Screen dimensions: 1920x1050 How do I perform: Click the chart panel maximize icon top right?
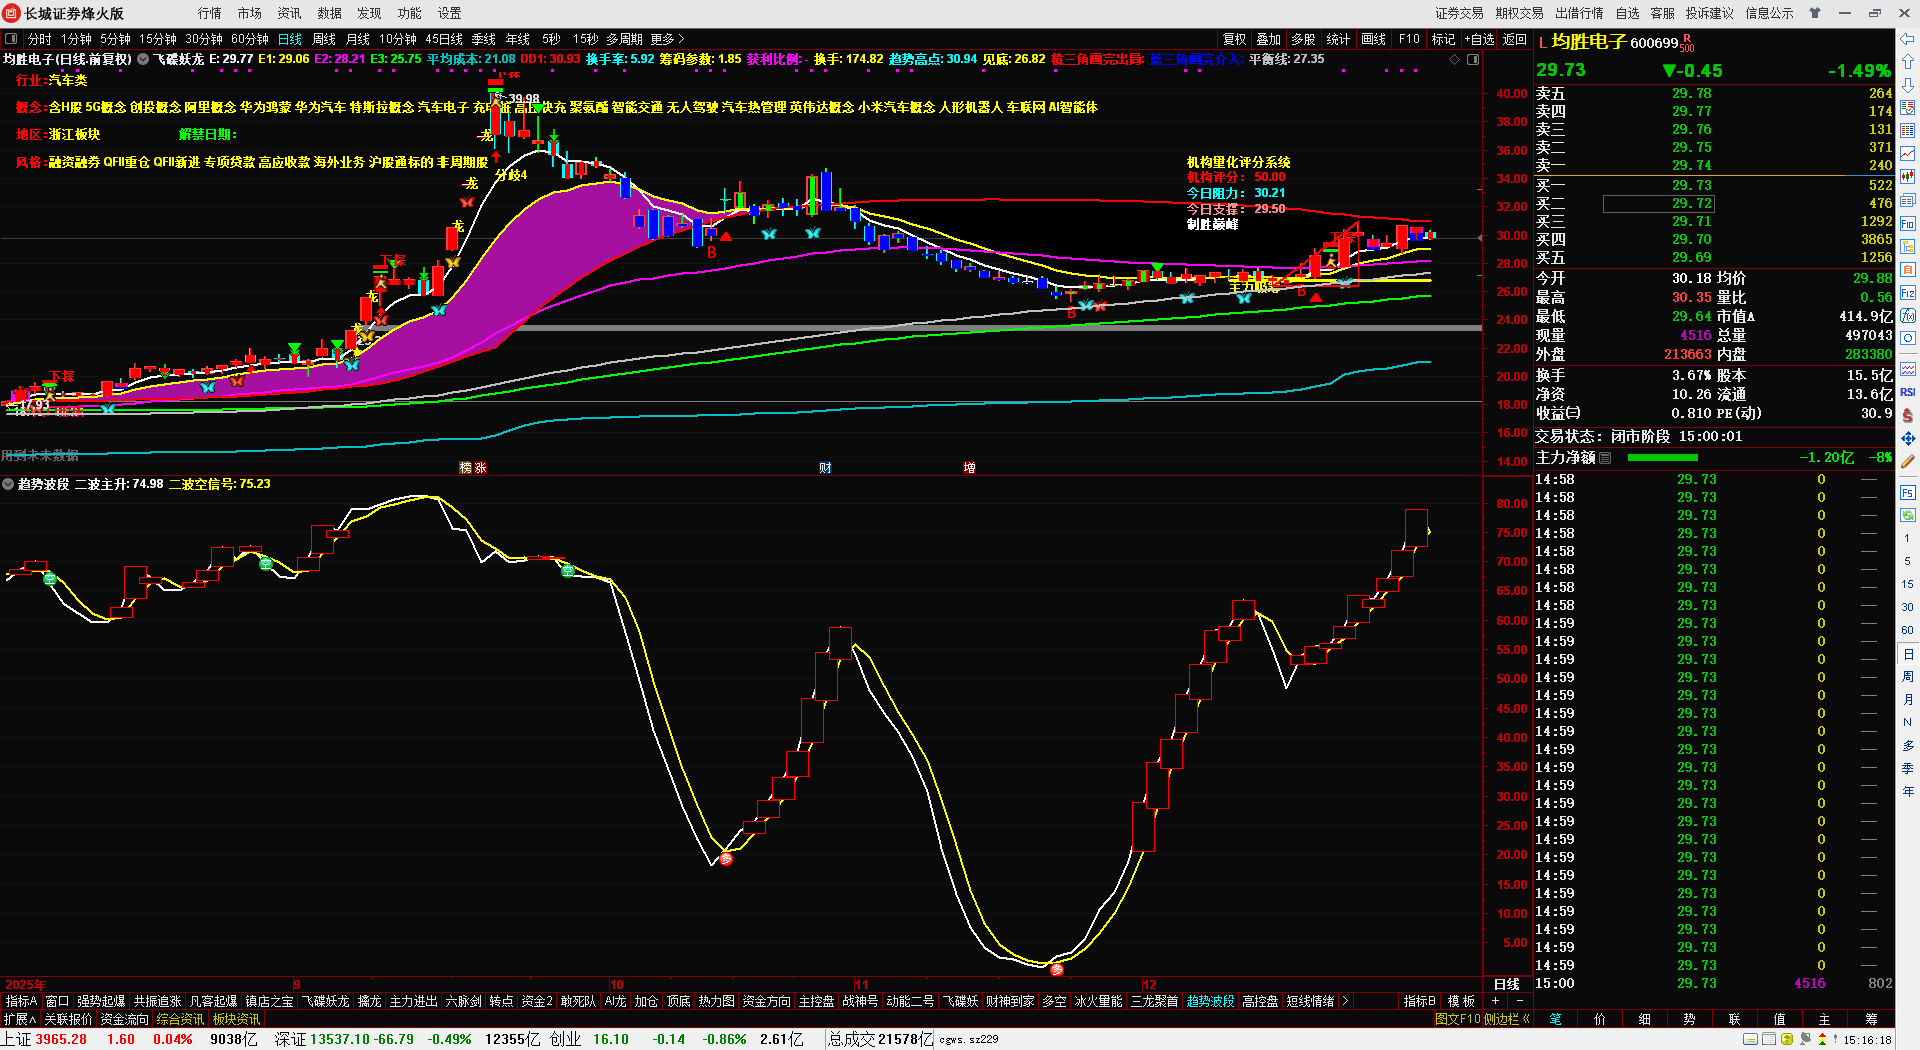pos(1472,59)
